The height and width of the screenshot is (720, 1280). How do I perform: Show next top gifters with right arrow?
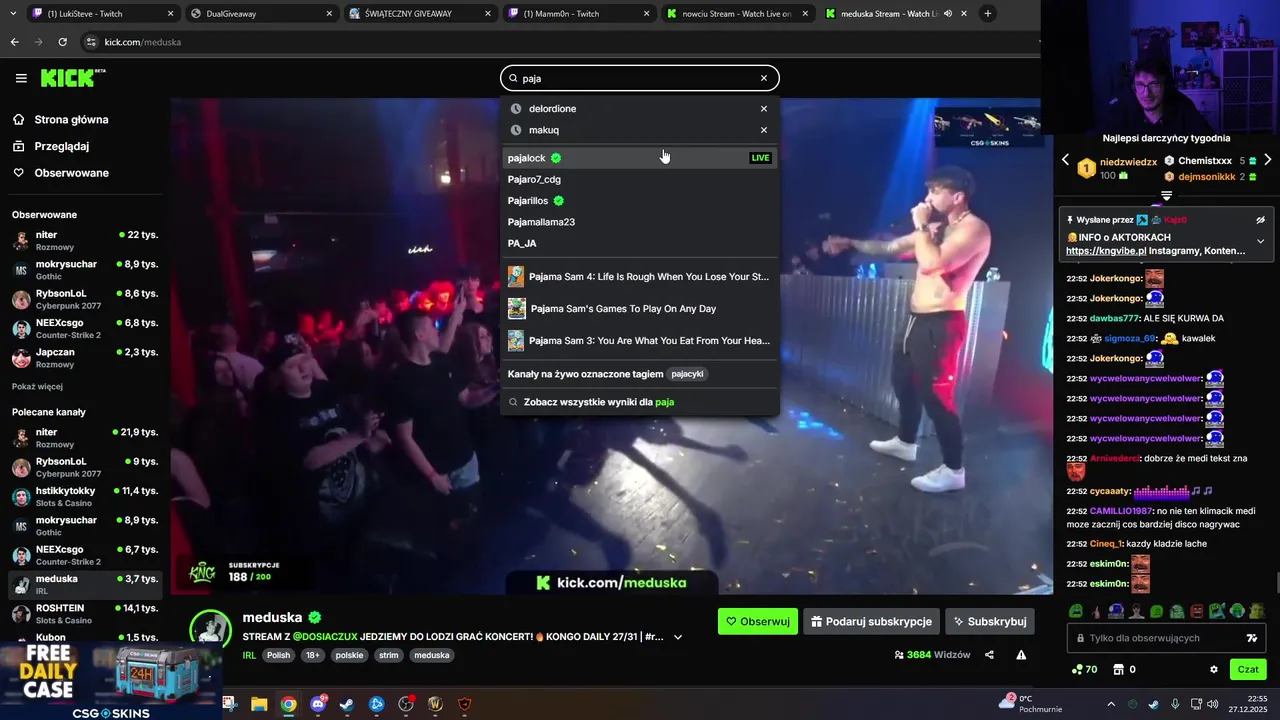[x=1267, y=160]
